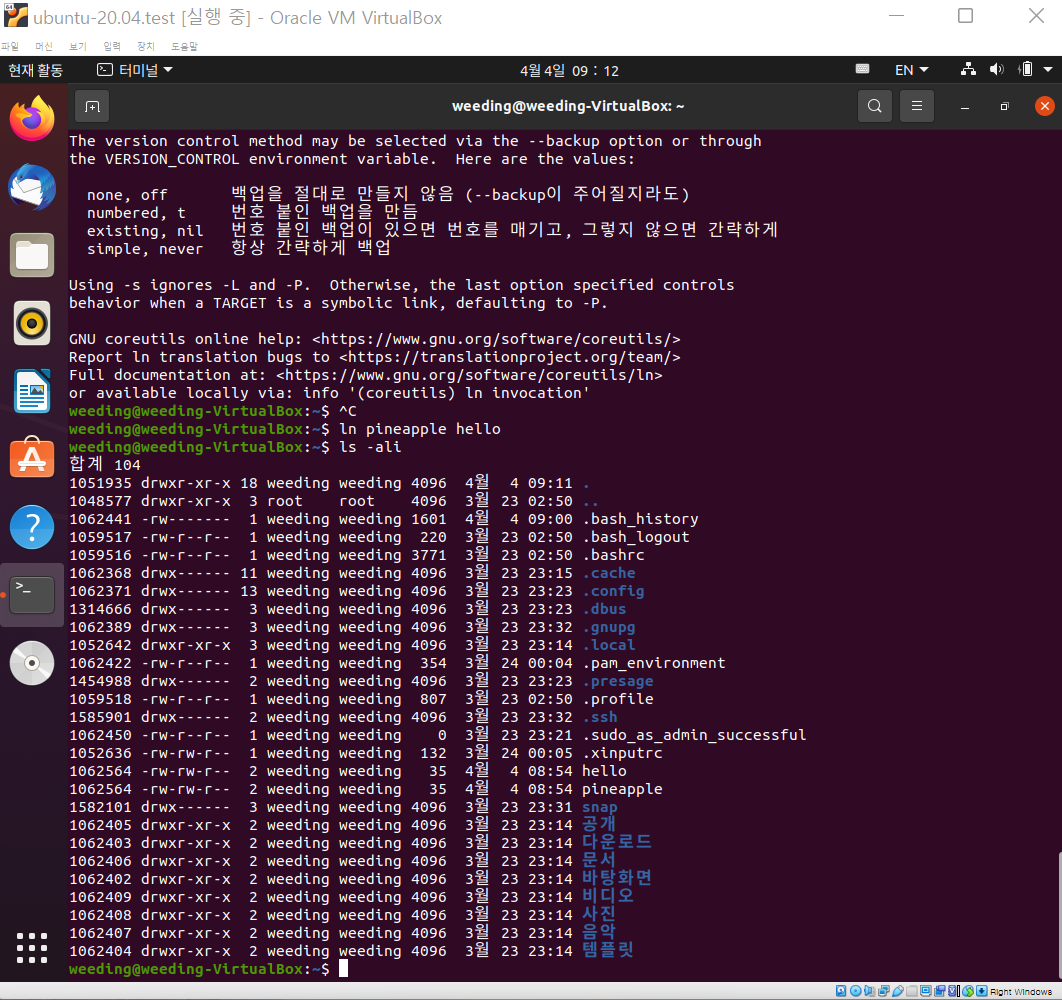
Task: Click the 템플릿 directory name
Action: point(608,950)
